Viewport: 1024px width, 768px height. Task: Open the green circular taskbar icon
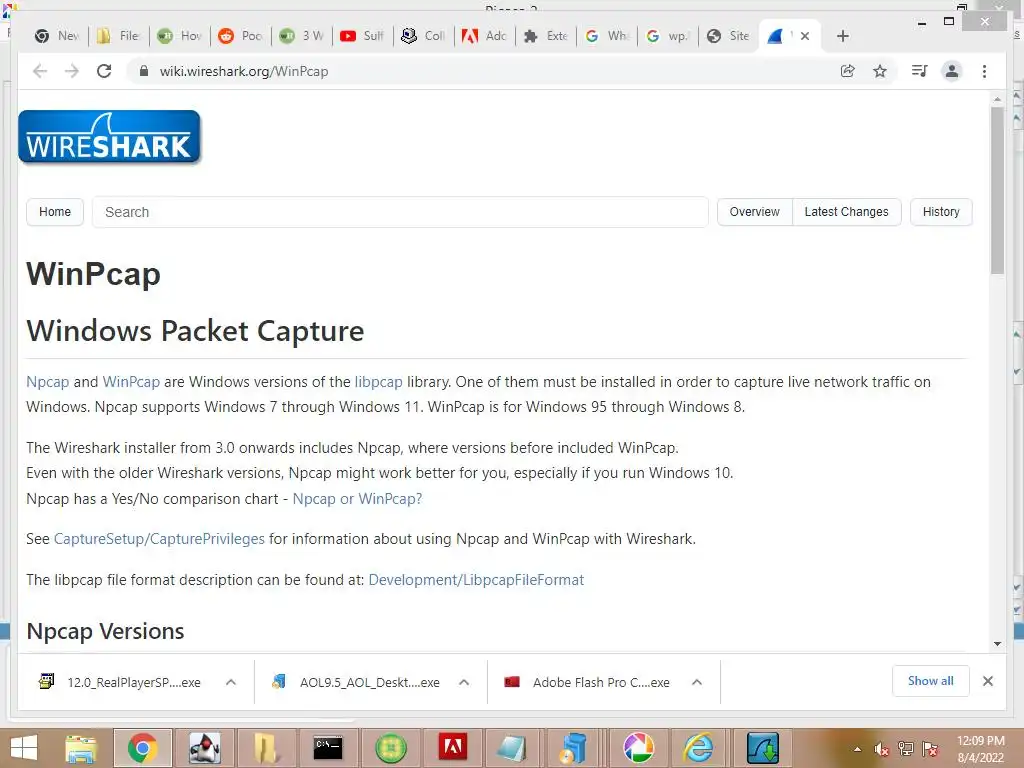click(x=391, y=748)
